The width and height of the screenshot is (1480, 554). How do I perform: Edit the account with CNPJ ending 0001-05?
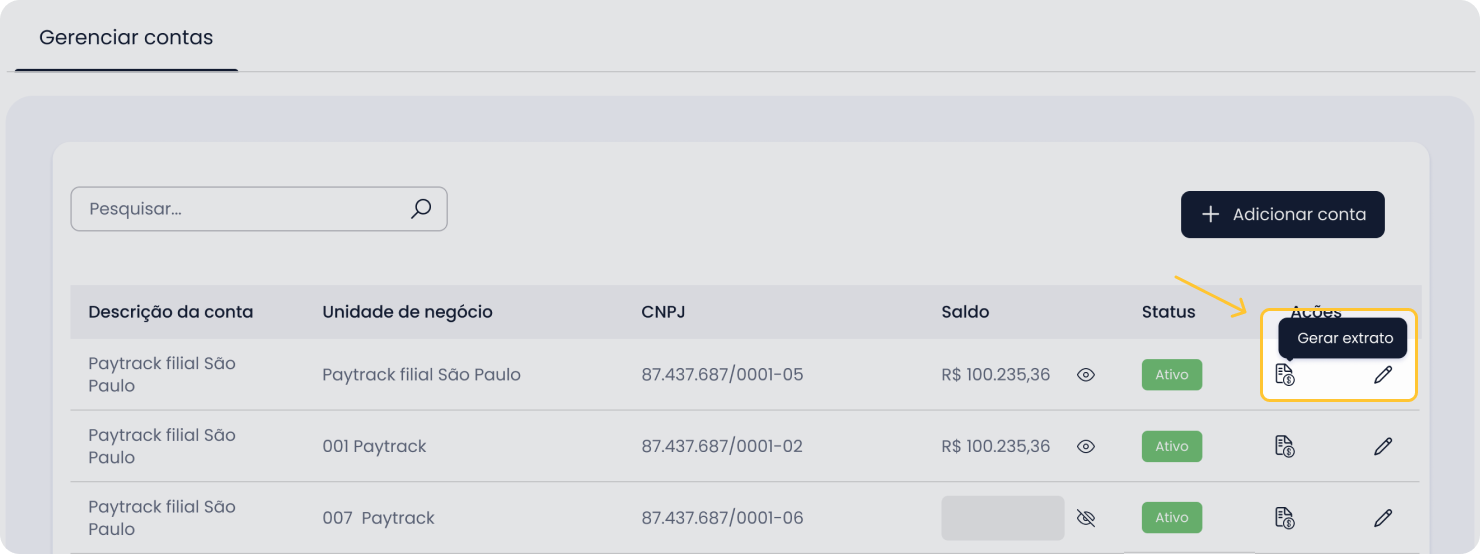(x=1383, y=375)
